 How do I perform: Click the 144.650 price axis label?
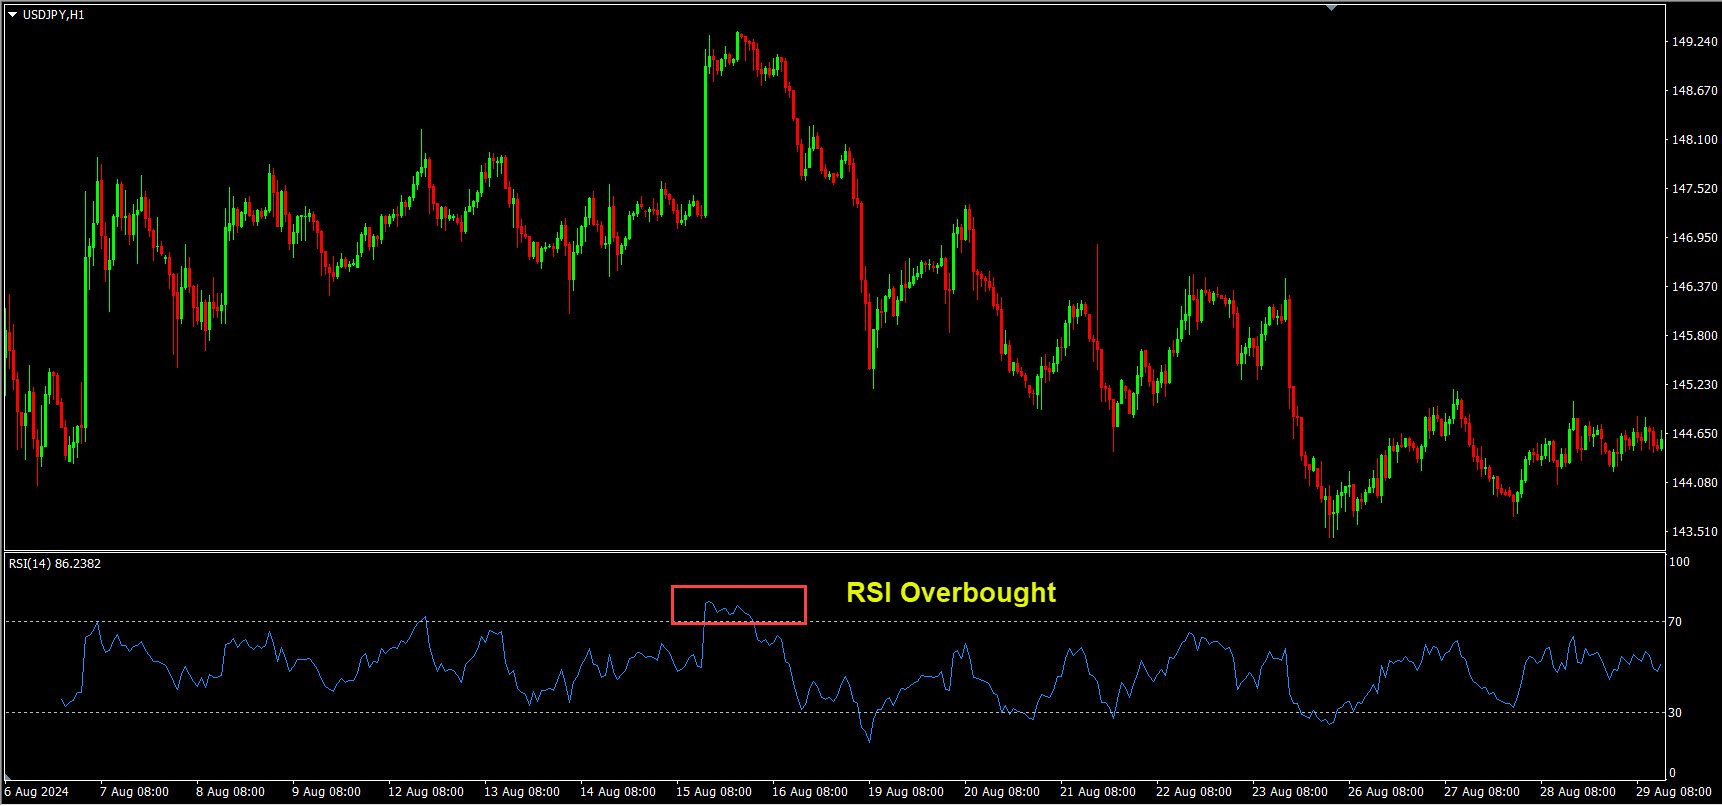(1694, 434)
